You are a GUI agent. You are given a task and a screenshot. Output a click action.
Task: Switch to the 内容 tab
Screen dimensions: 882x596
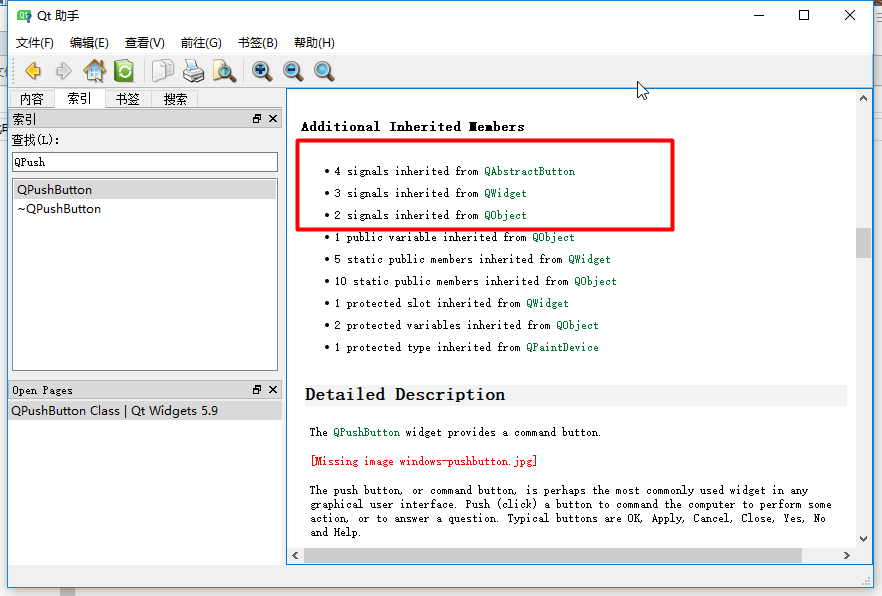pos(32,99)
